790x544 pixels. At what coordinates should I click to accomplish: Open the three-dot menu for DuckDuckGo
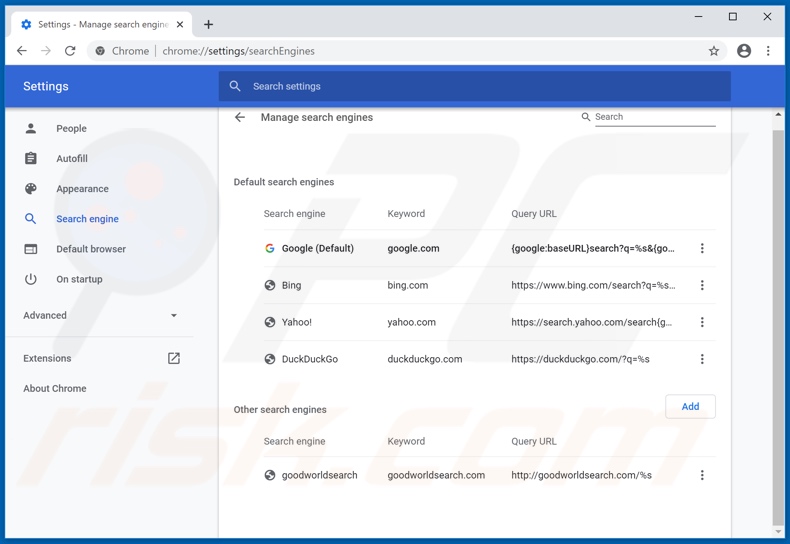coord(702,359)
